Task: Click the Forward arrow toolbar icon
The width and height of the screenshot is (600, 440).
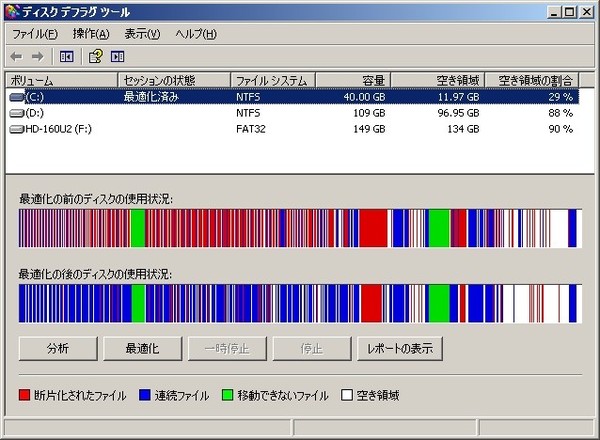Action: pyautogui.click(x=38, y=56)
